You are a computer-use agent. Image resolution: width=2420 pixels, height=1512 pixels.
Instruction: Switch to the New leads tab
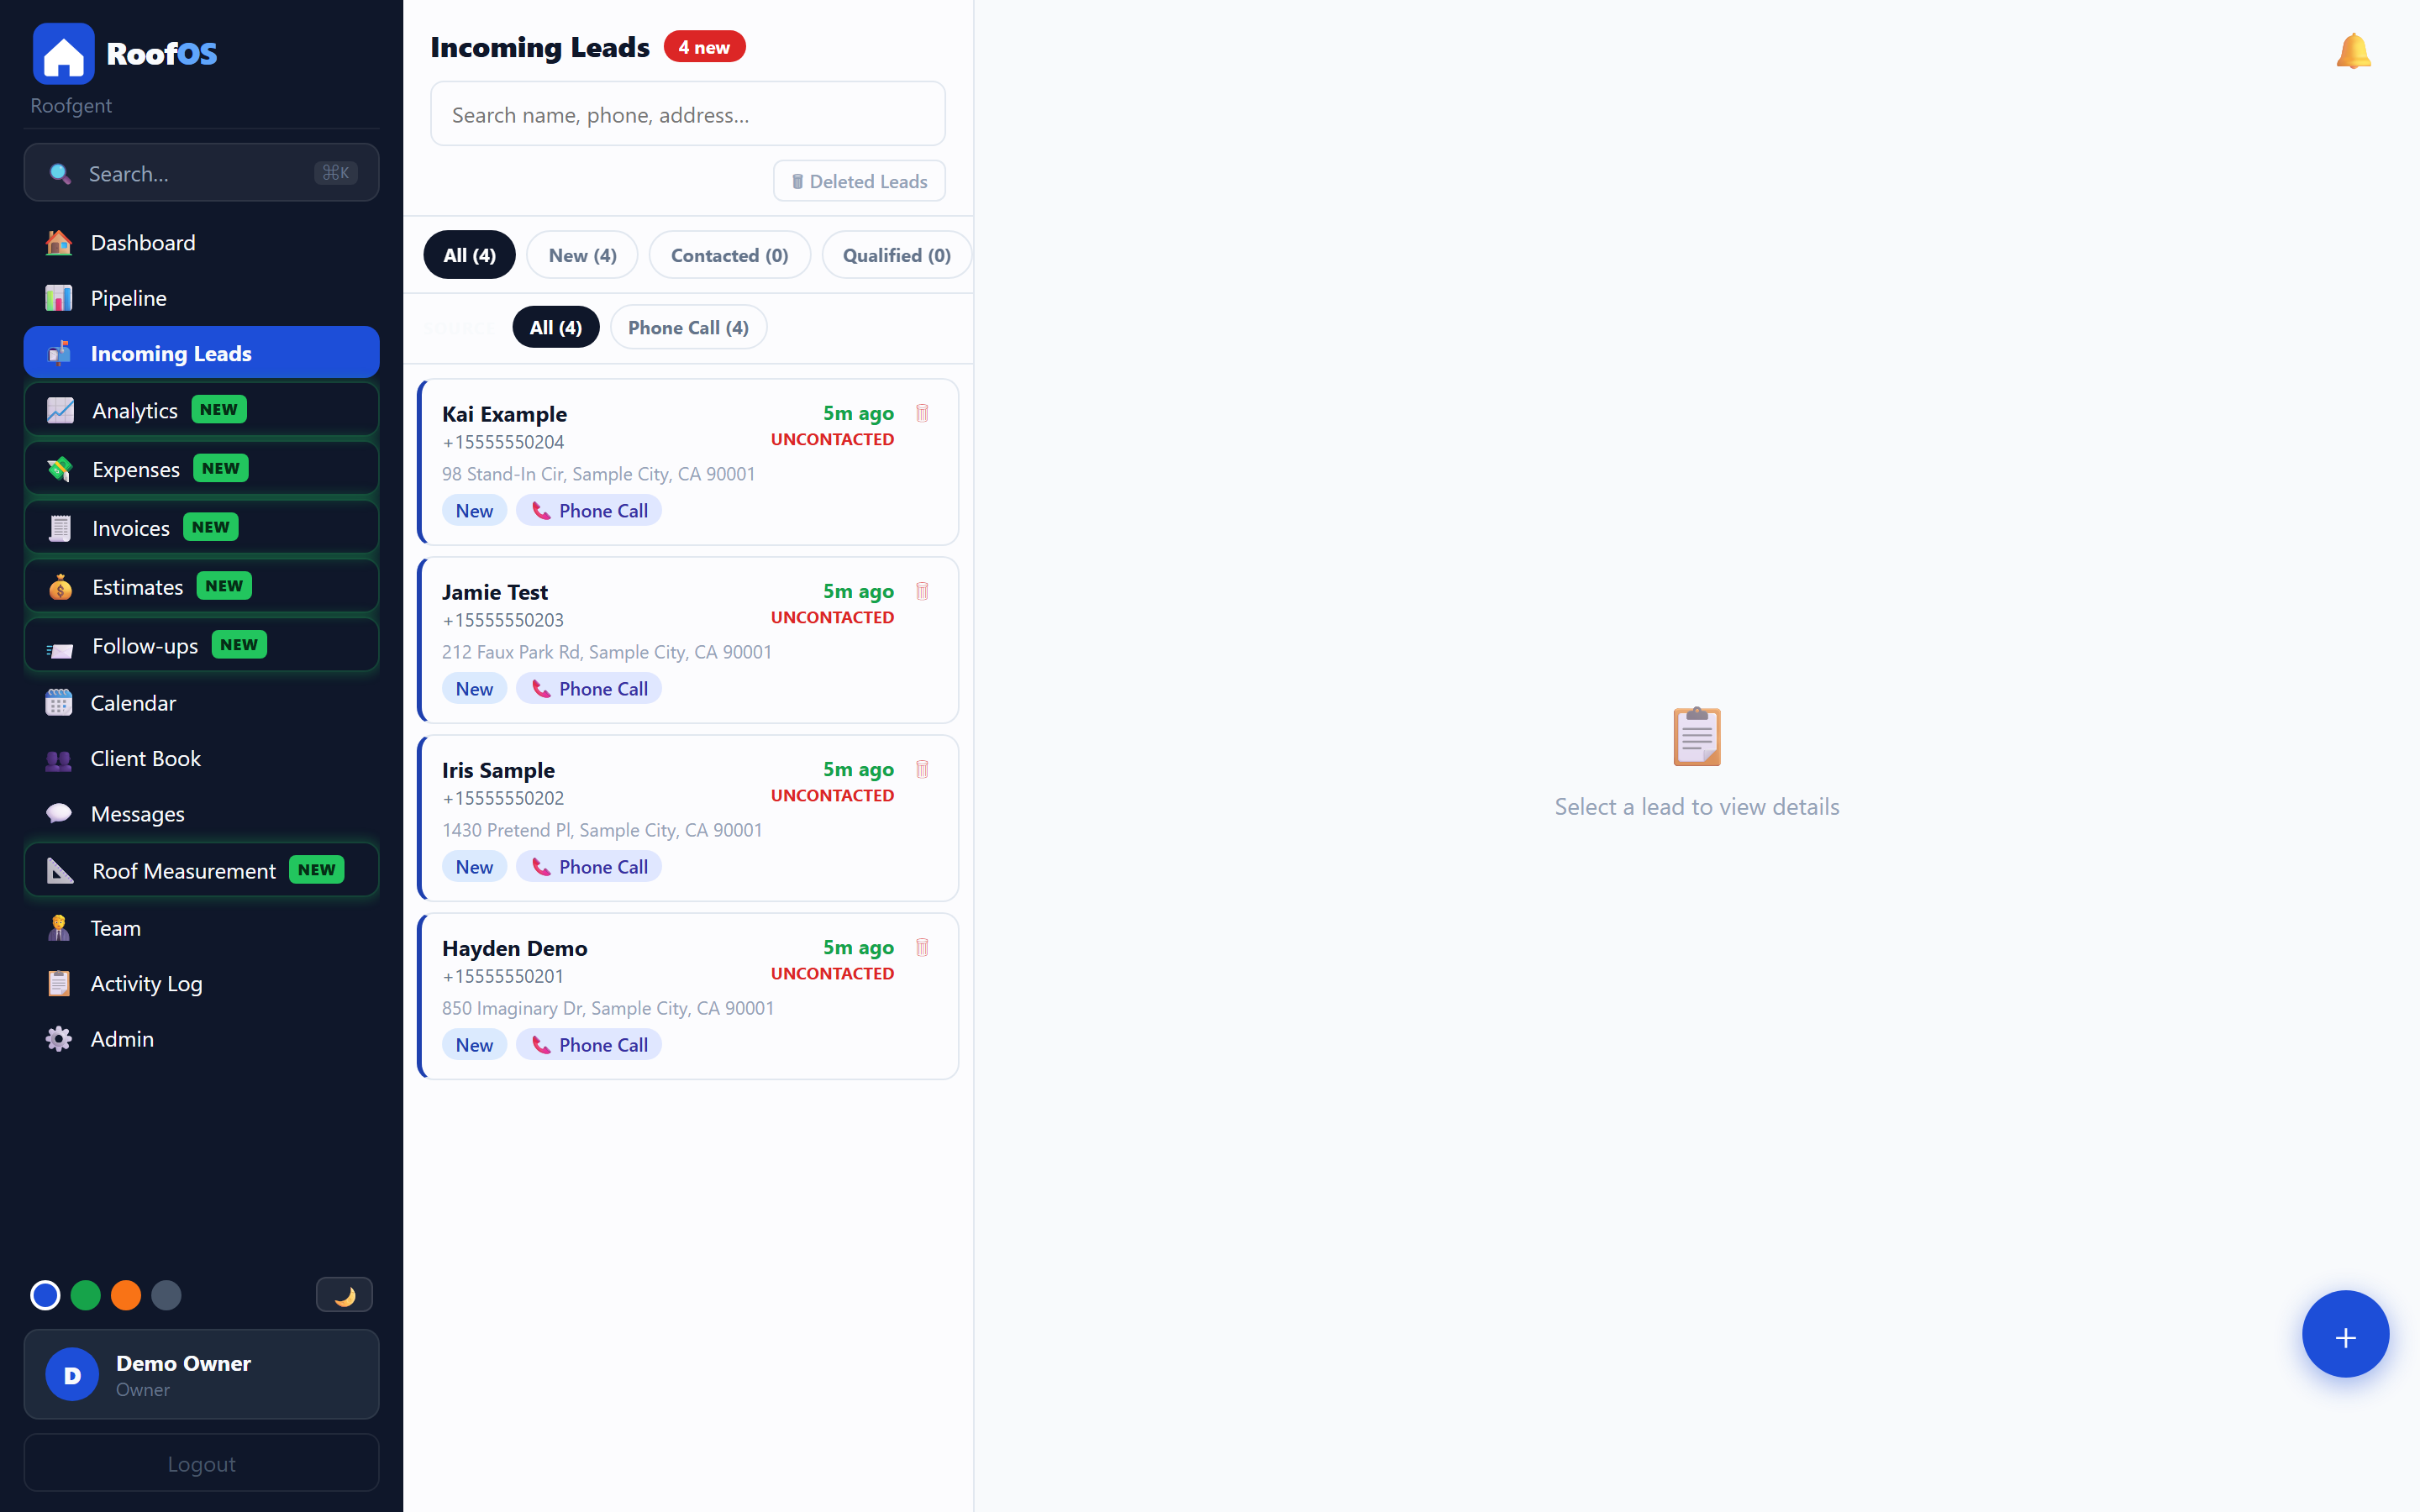(582, 255)
